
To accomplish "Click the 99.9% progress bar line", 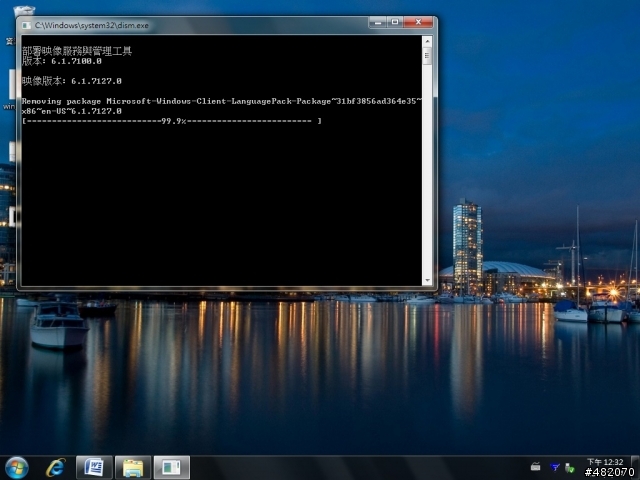I will click(172, 121).
